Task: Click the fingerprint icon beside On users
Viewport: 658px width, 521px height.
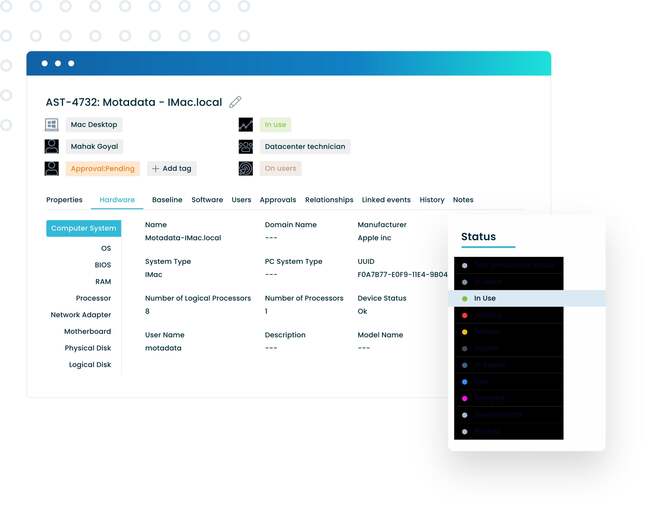Action: point(245,169)
